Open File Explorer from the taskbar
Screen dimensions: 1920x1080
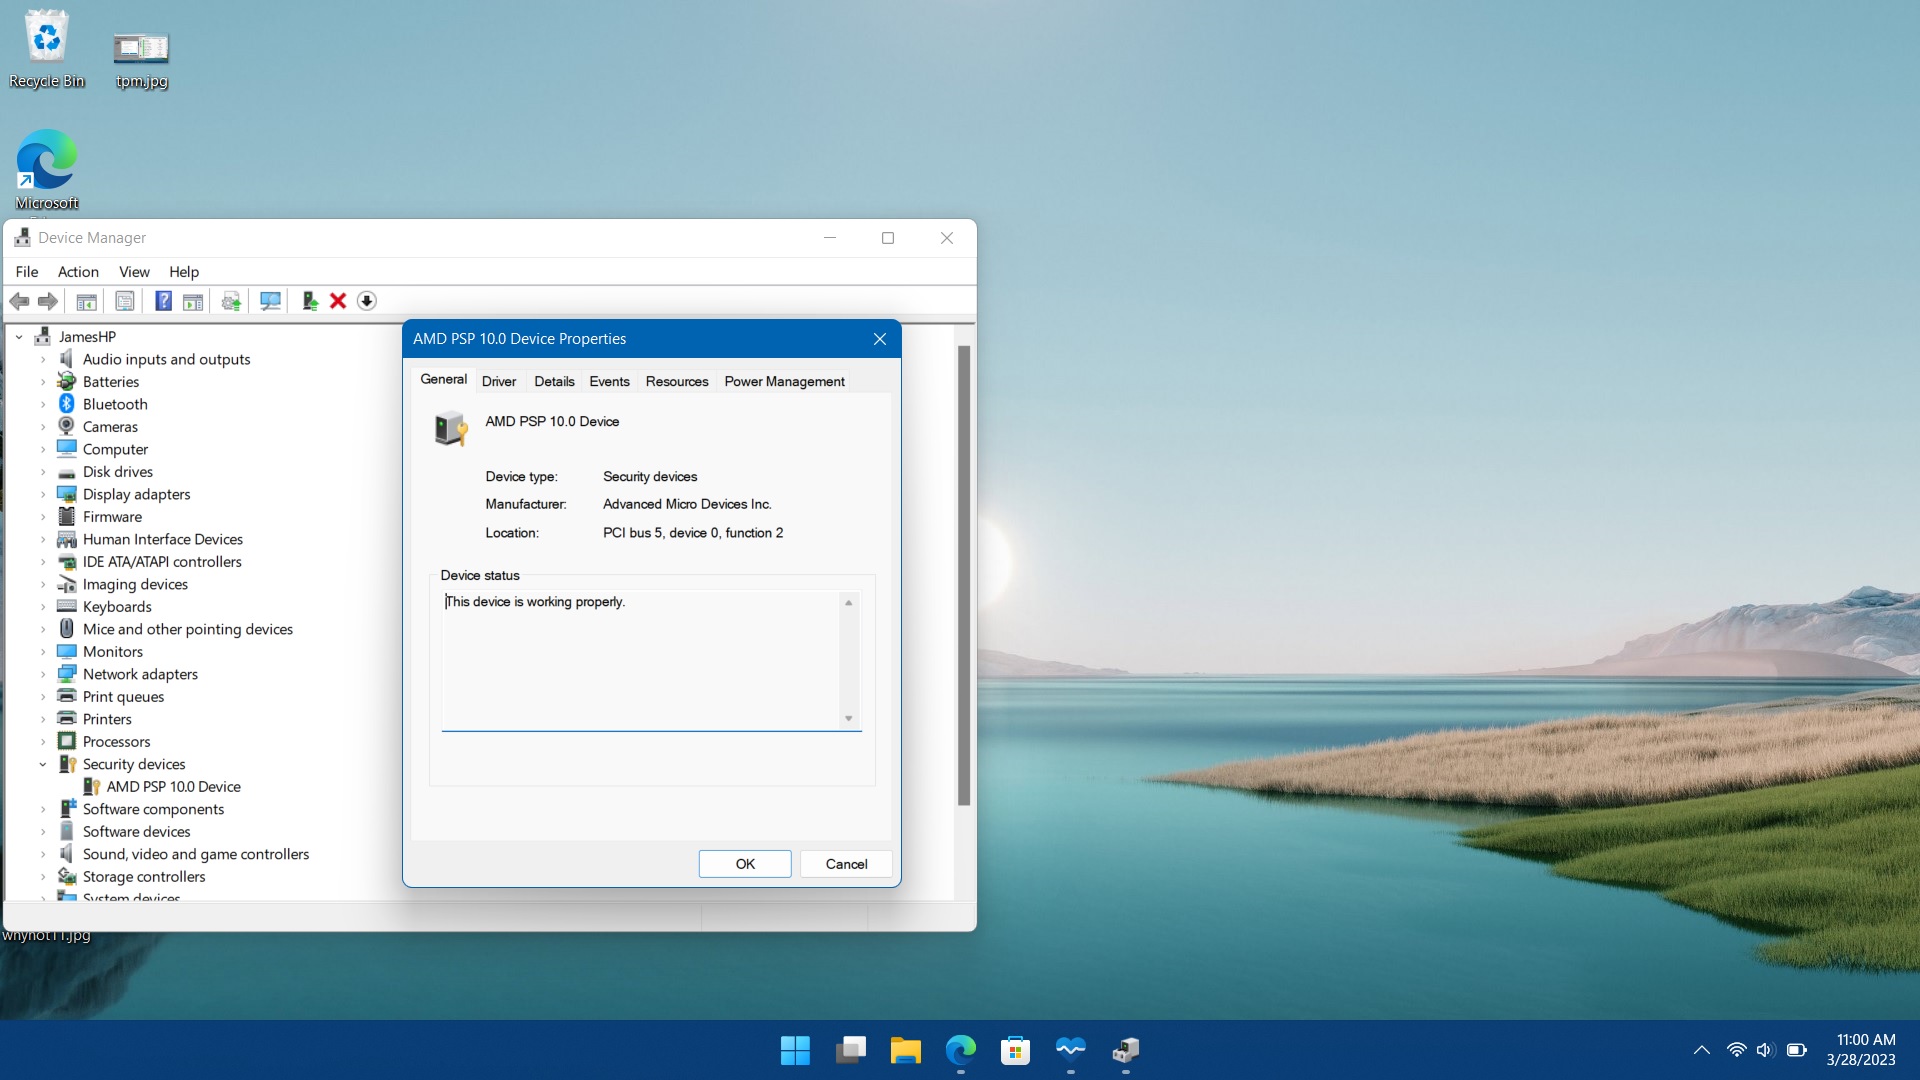(x=906, y=1050)
